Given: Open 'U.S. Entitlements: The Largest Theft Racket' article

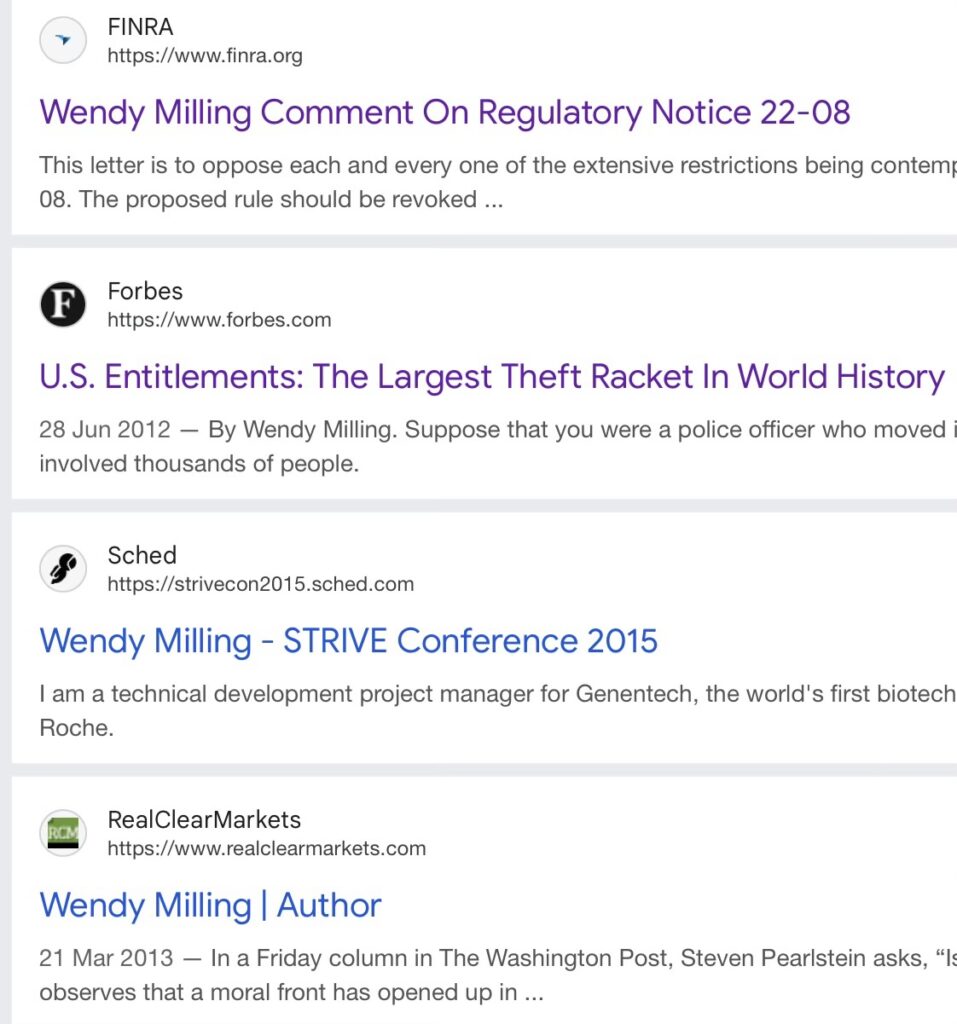Looking at the screenshot, I should coord(491,377).
